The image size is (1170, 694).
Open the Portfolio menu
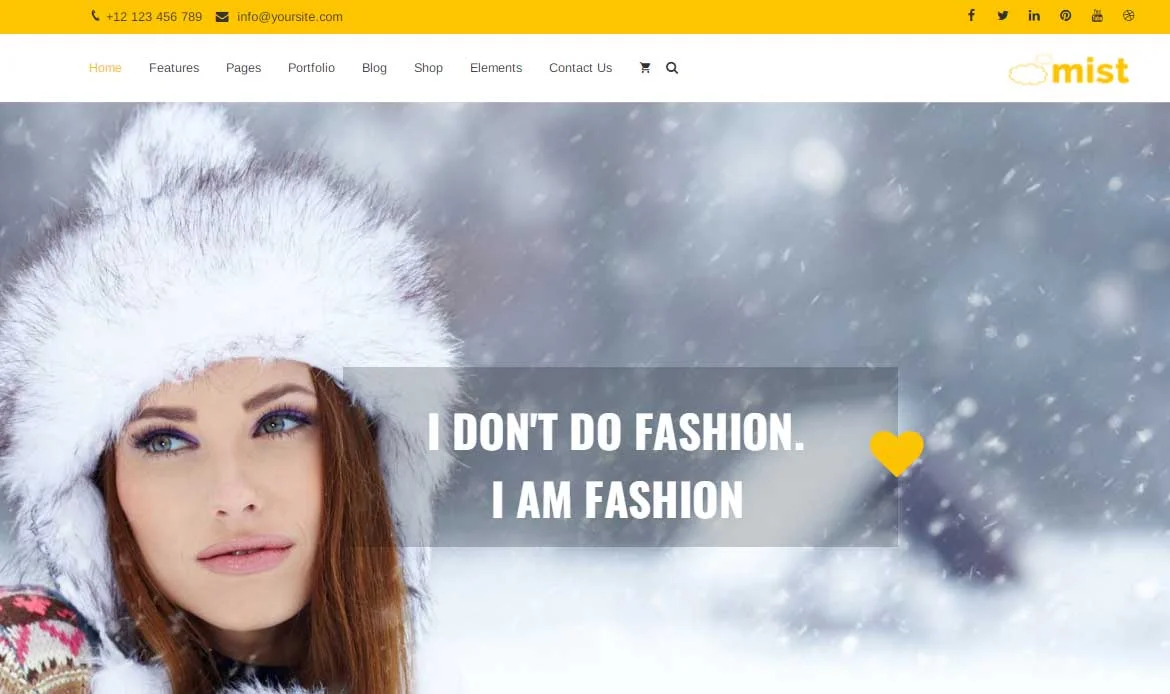click(x=311, y=68)
